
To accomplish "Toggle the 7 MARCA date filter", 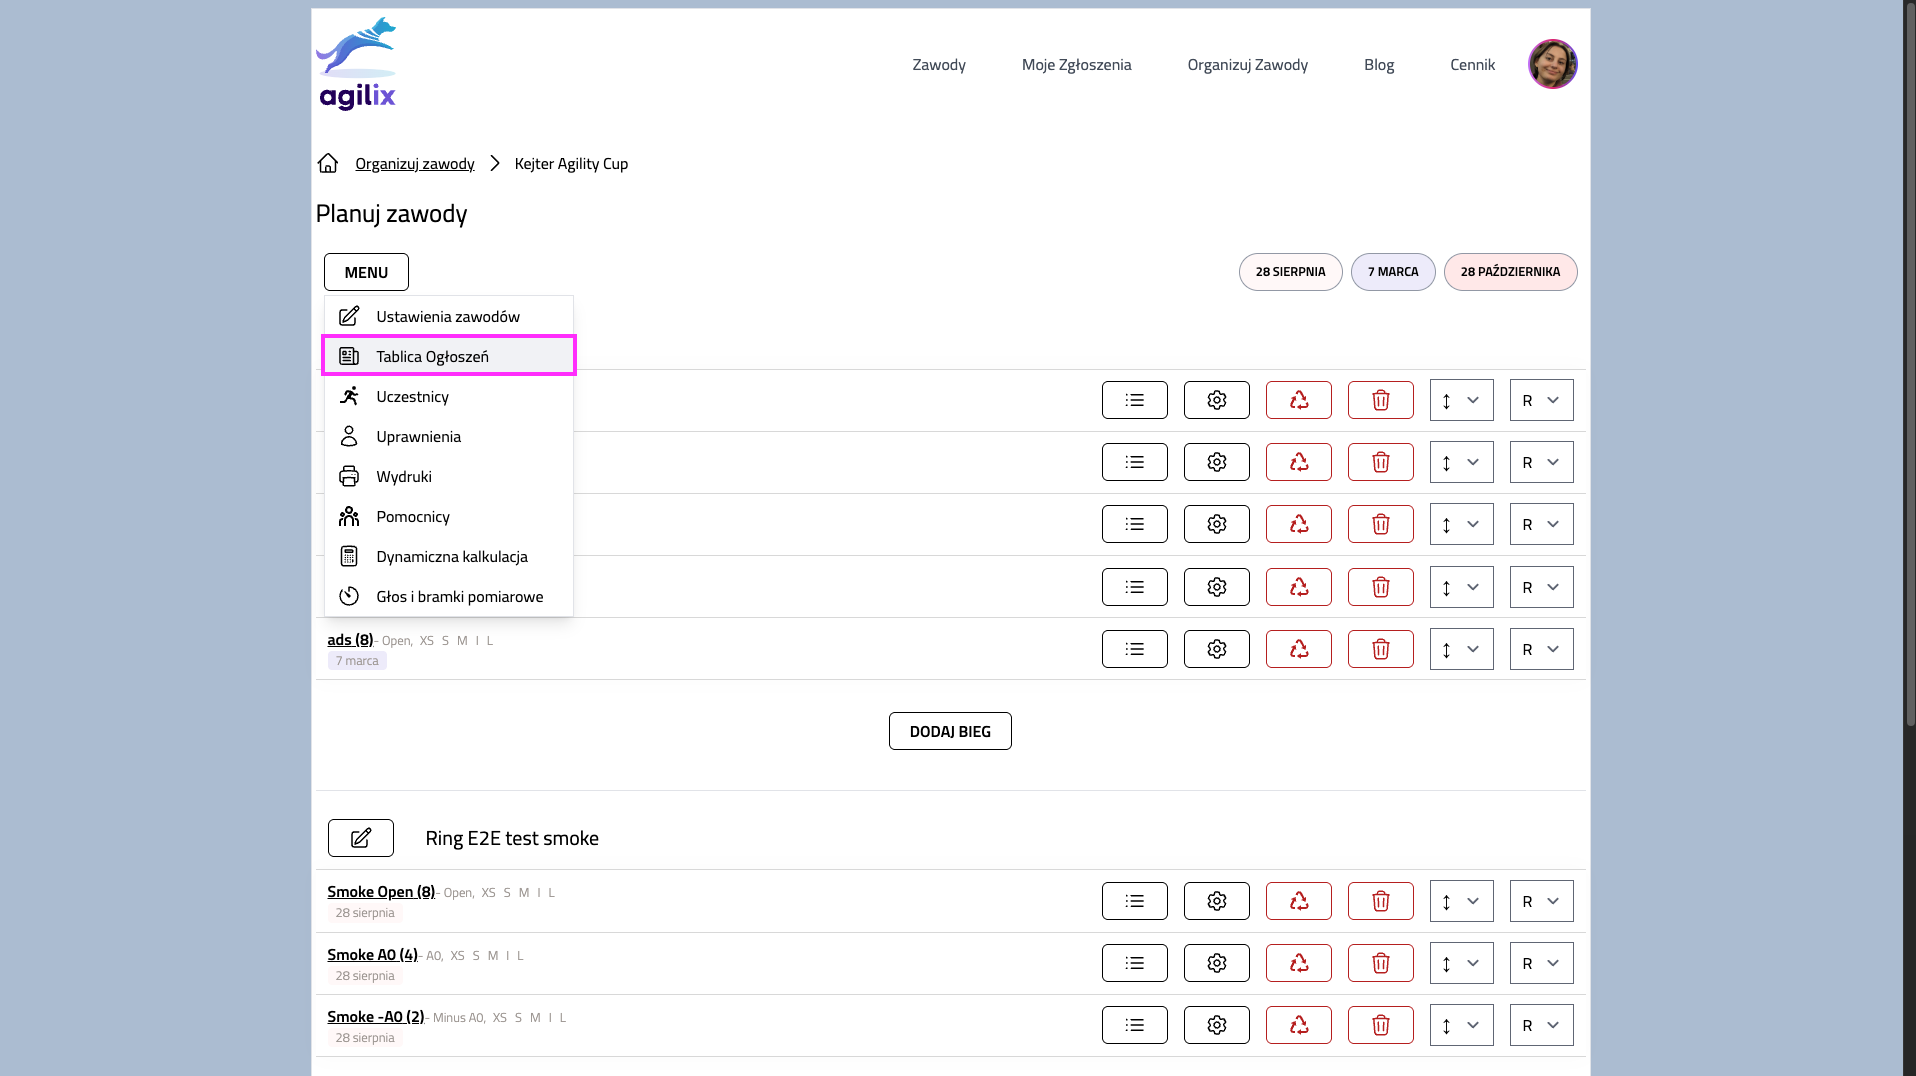I will (1392, 272).
